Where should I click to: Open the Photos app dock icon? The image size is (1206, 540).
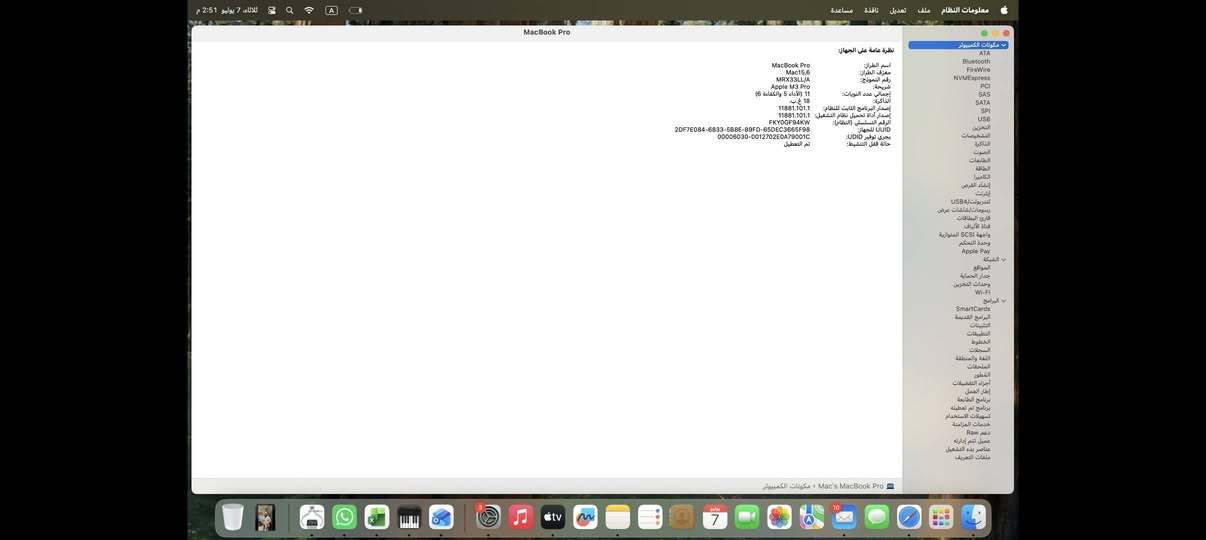click(x=779, y=517)
